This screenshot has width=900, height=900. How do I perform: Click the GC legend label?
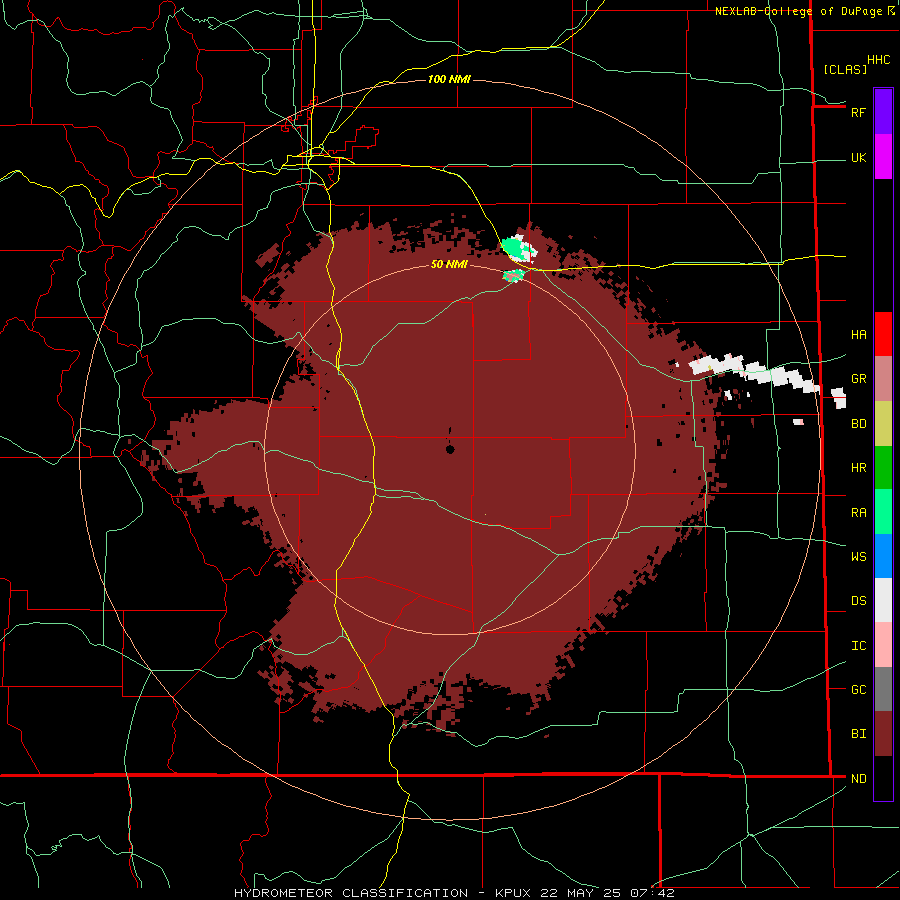click(x=858, y=690)
